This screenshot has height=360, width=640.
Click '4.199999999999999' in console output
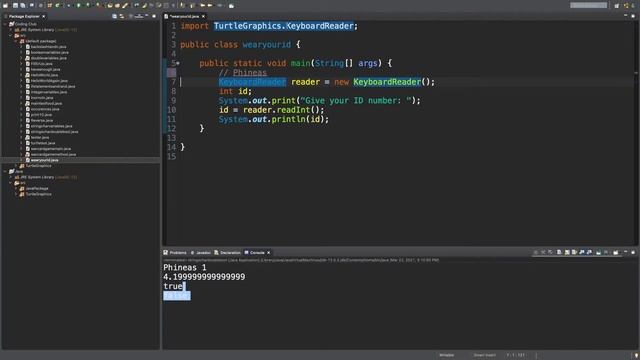[x=204, y=277]
